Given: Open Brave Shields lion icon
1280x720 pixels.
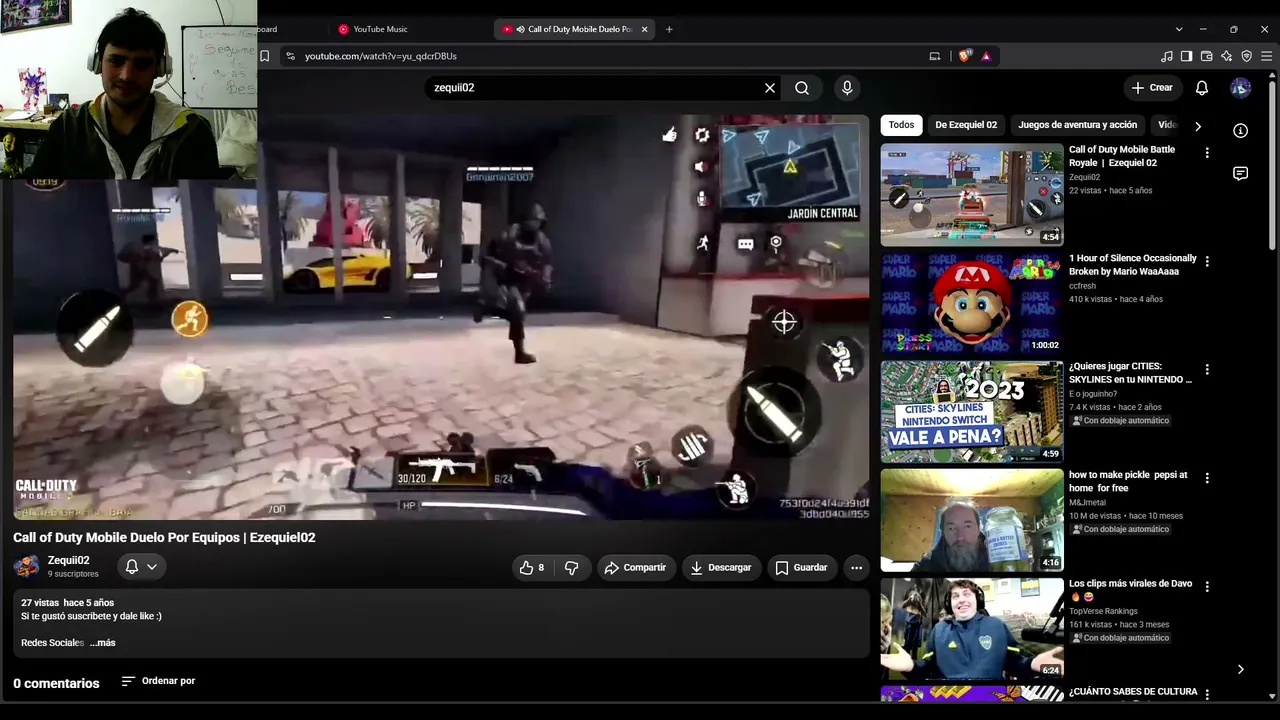Looking at the screenshot, I should [964, 56].
